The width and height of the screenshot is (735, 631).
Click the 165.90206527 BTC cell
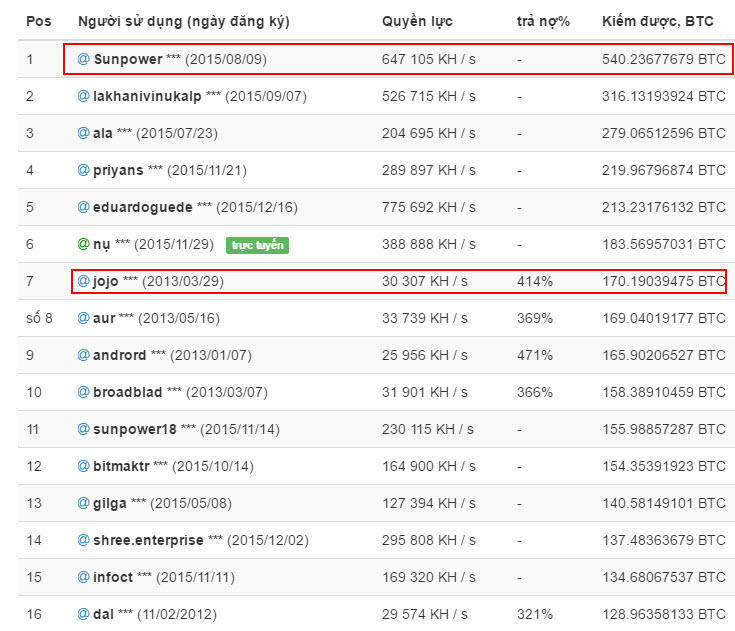click(x=664, y=355)
